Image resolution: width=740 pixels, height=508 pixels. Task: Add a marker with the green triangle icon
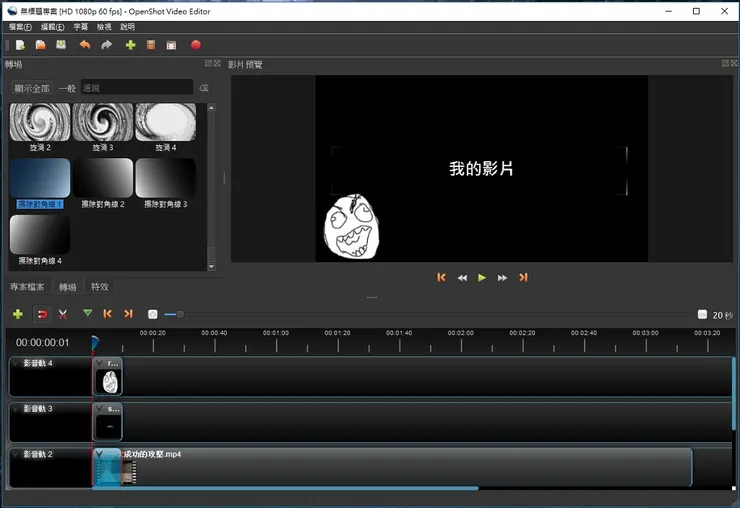[87, 313]
